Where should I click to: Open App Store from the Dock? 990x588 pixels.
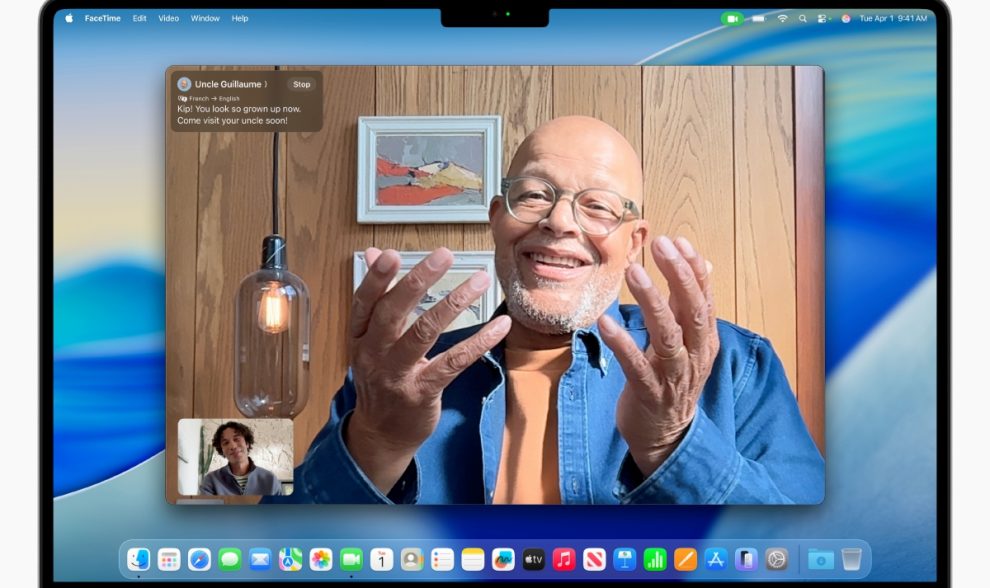click(715, 559)
